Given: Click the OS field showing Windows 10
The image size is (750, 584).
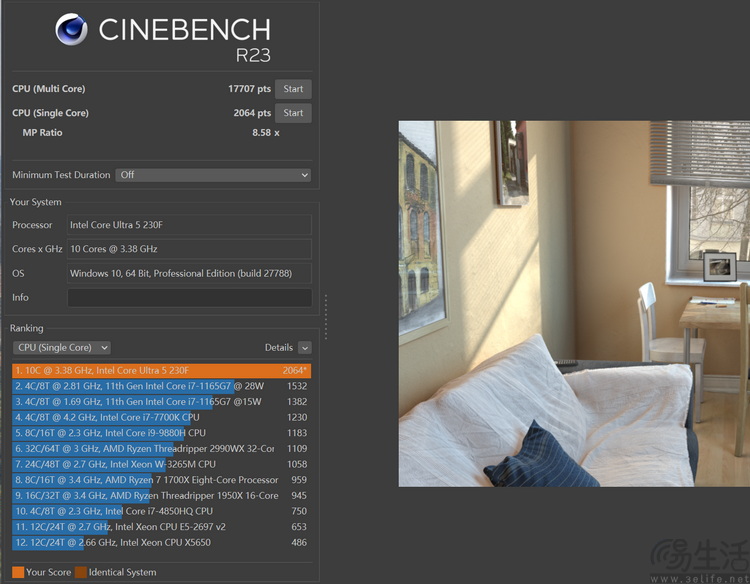Looking at the screenshot, I should click(189, 274).
